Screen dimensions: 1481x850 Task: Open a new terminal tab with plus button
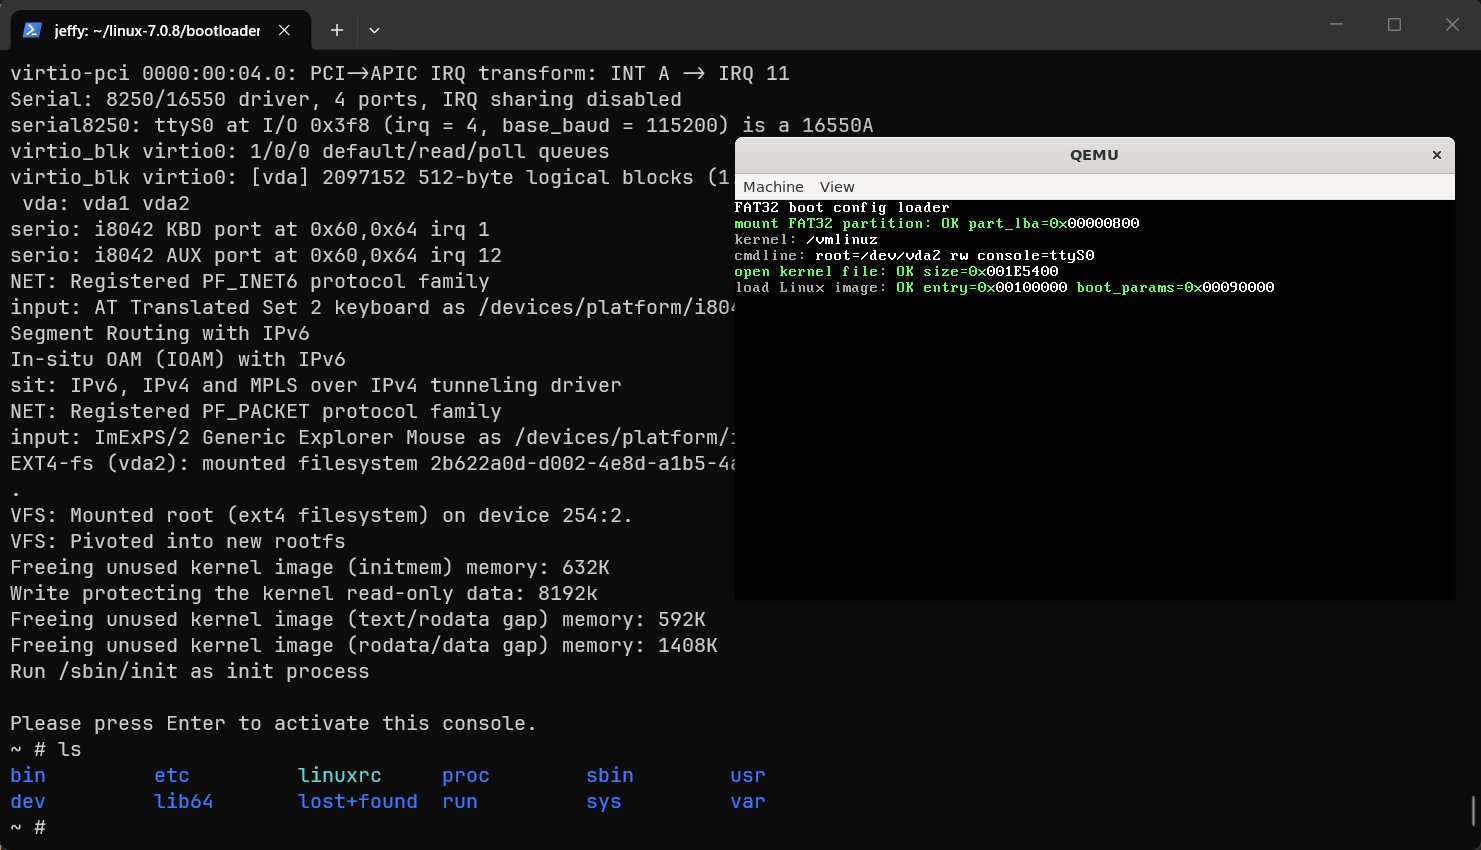coord(337,30)
